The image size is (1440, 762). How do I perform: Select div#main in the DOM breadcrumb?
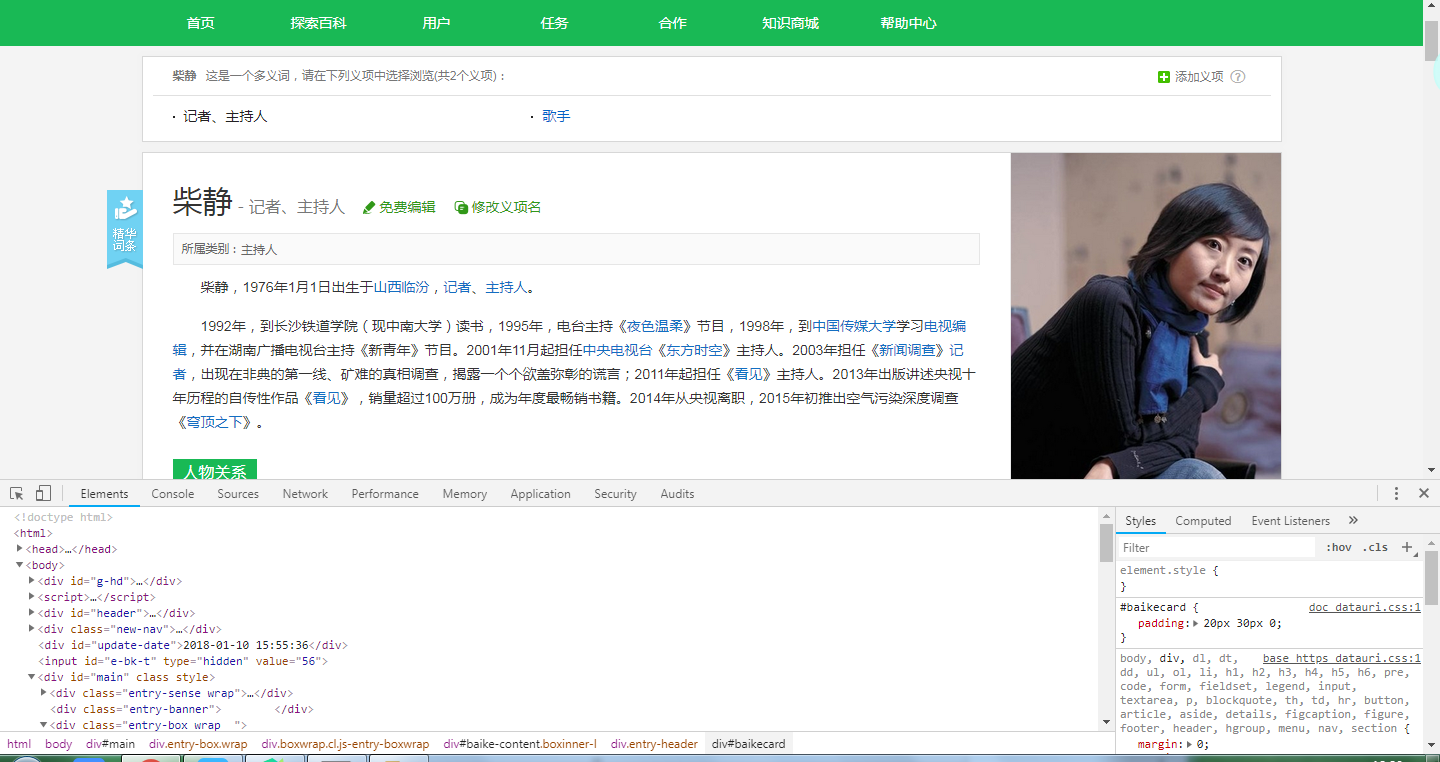110,744
